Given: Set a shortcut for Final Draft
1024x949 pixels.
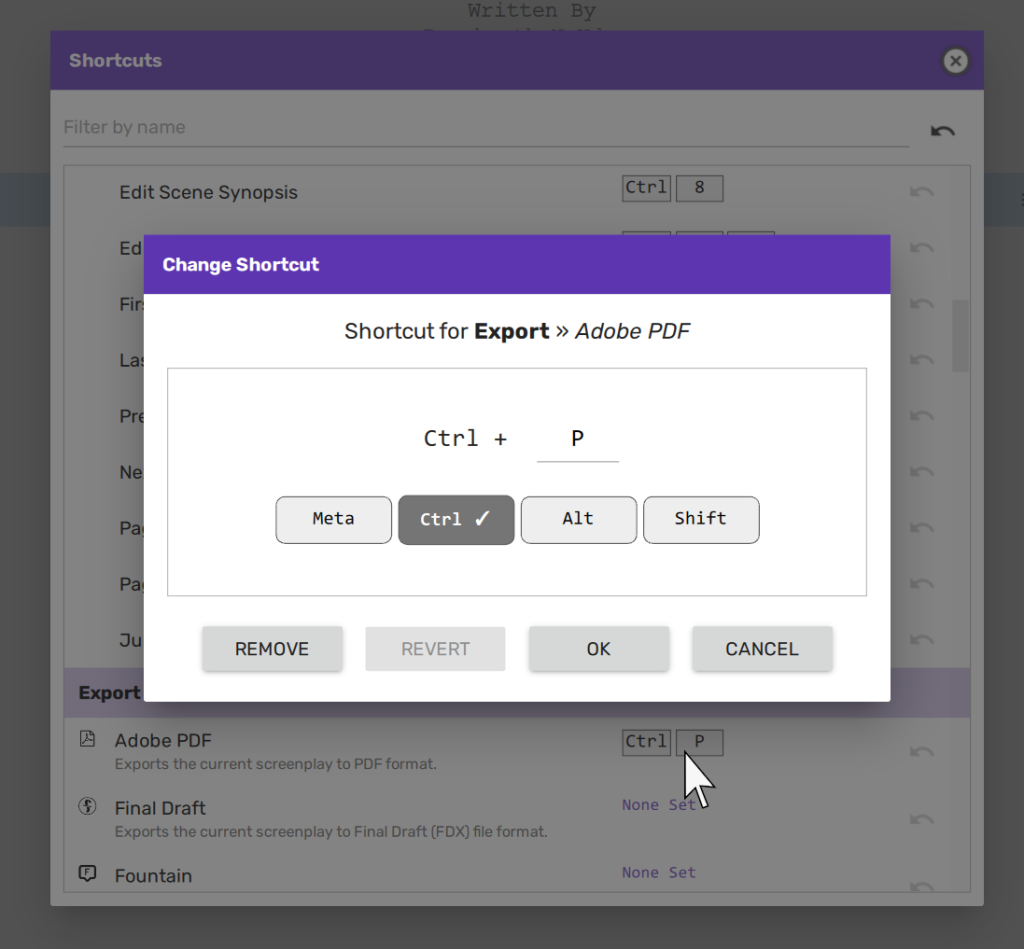Looking at the screenshot, I should tap(658, 805).
